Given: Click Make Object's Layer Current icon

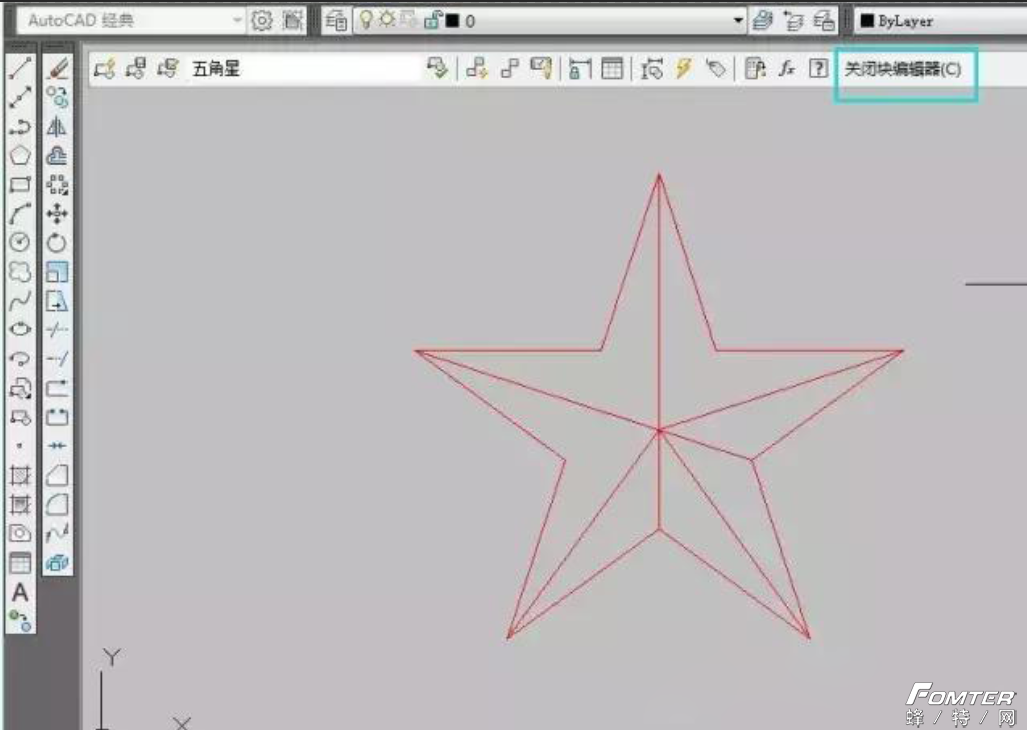Looking at the screenshot, I should [762, 21].
